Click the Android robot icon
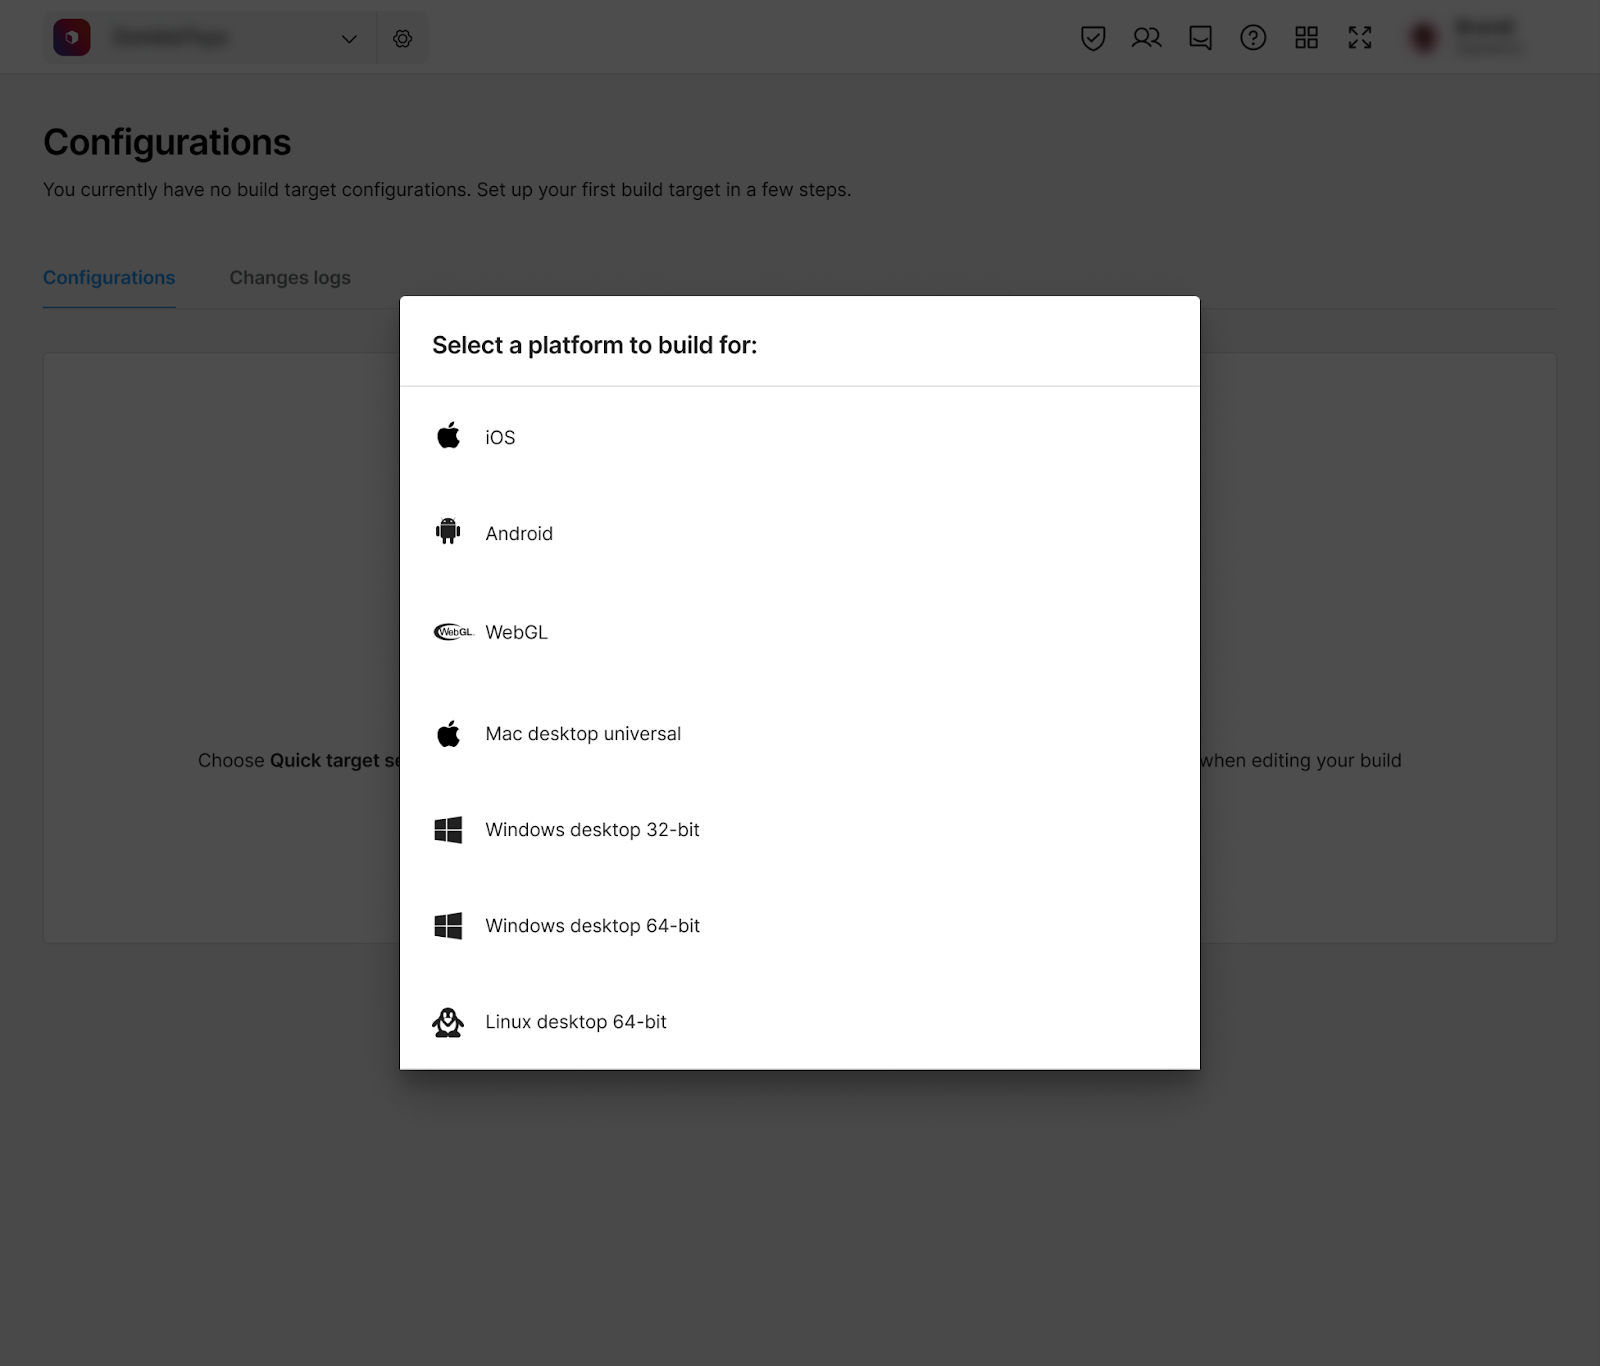This screenshot has height=1366, width=1600. click(x=448, y=531)
